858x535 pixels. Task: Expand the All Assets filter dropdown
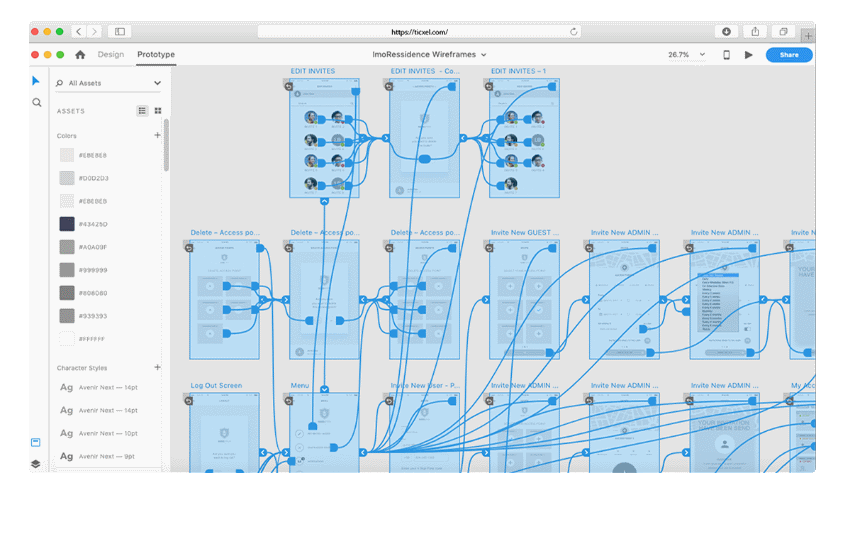tap(158, 83)
